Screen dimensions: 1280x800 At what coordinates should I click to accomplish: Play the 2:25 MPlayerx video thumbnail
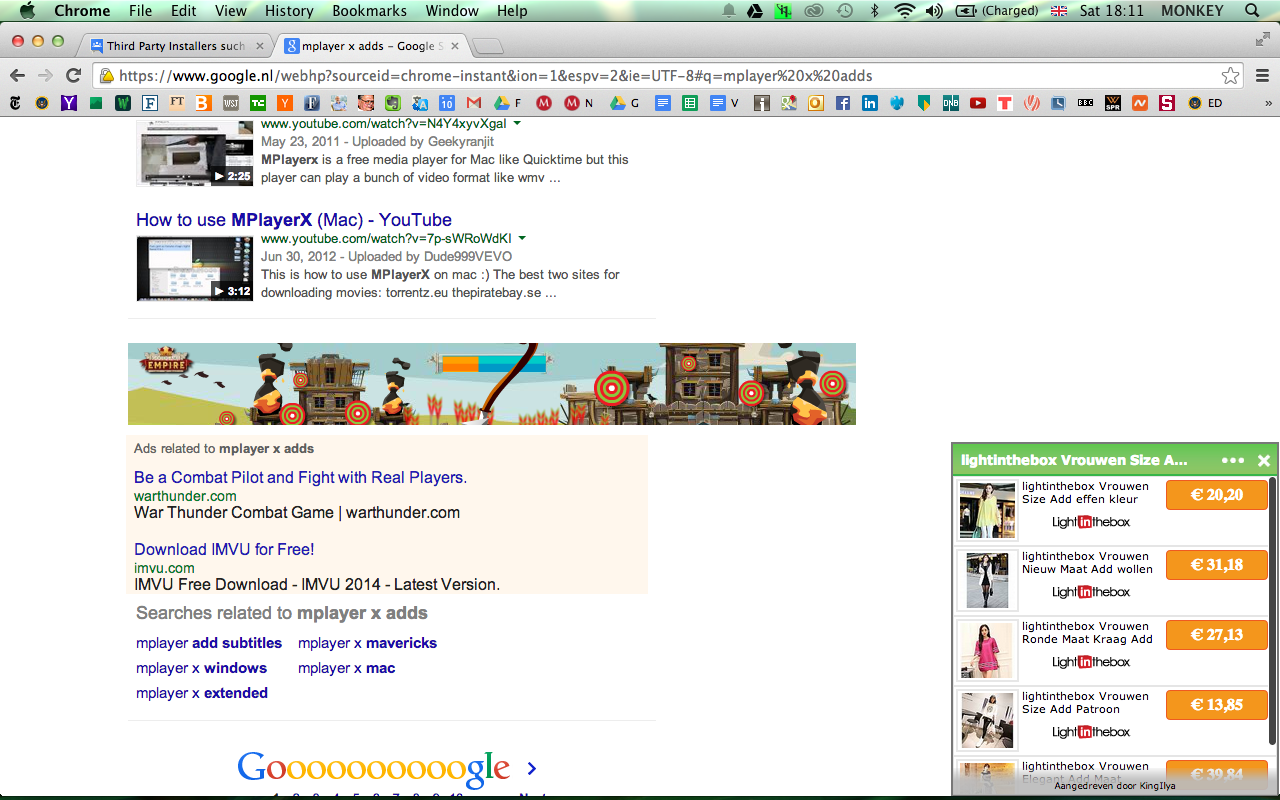[x=195, y=153]
